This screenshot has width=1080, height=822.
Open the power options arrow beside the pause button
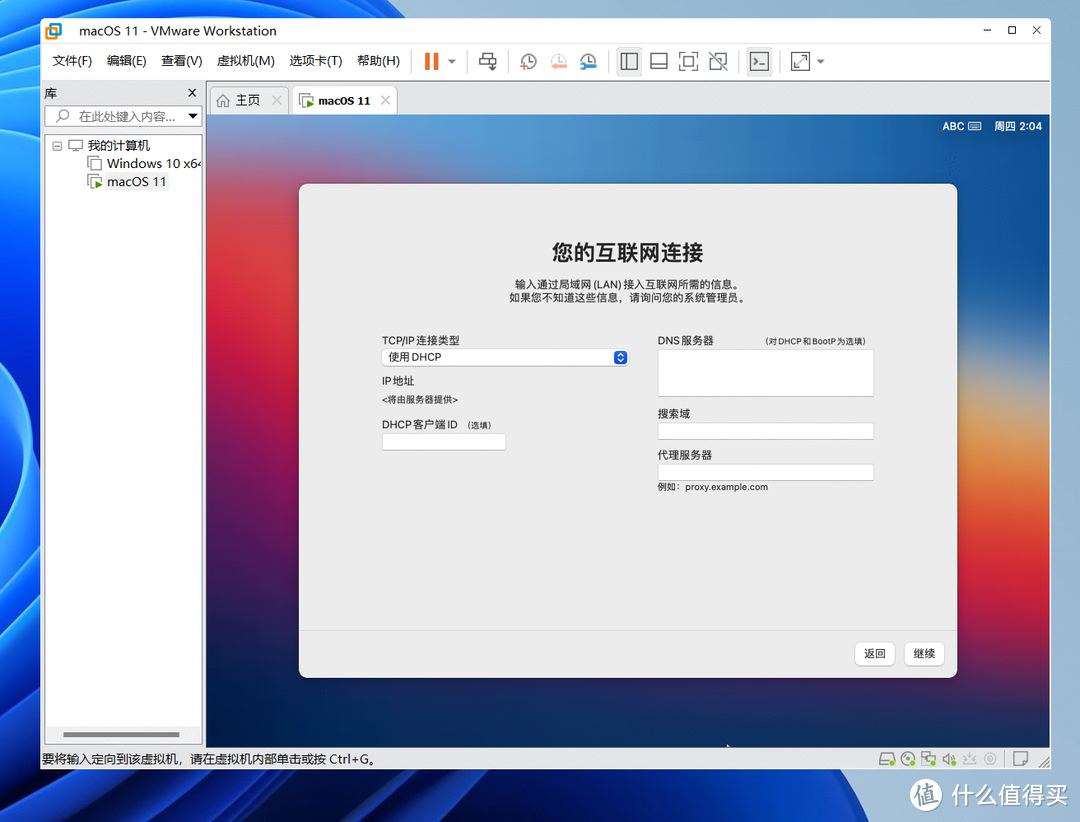coord(452,61)
